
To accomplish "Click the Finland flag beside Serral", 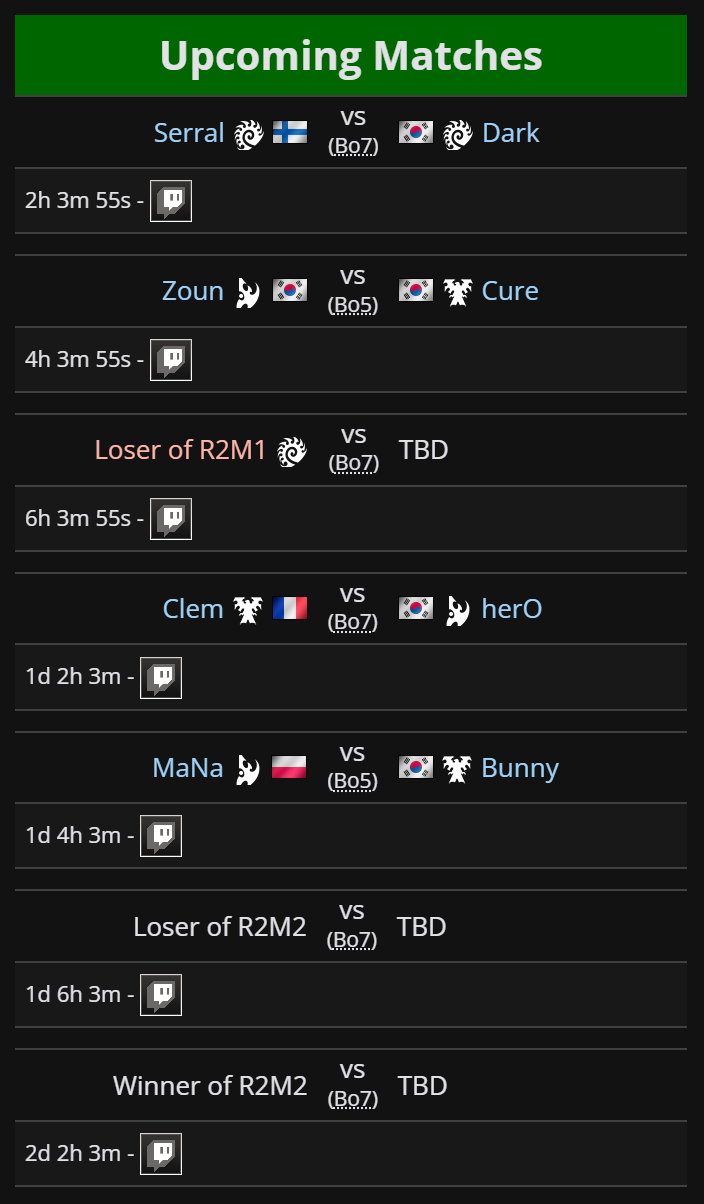I will pos(290,133).
